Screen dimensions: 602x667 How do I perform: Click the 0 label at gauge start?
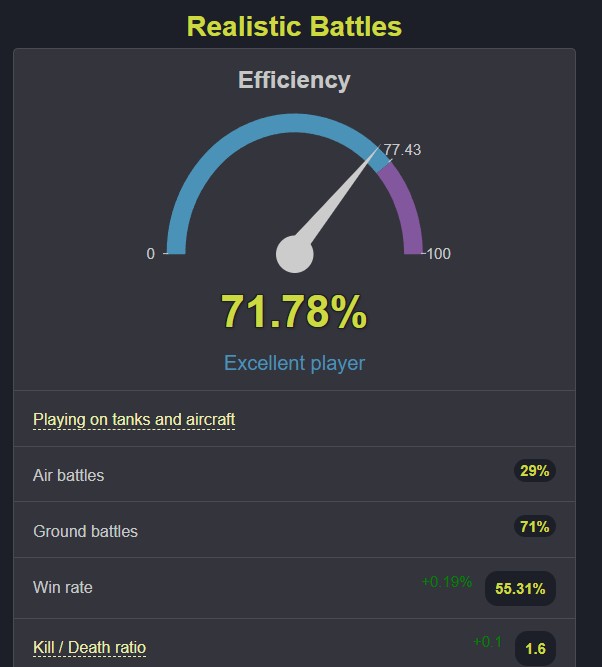151,254
